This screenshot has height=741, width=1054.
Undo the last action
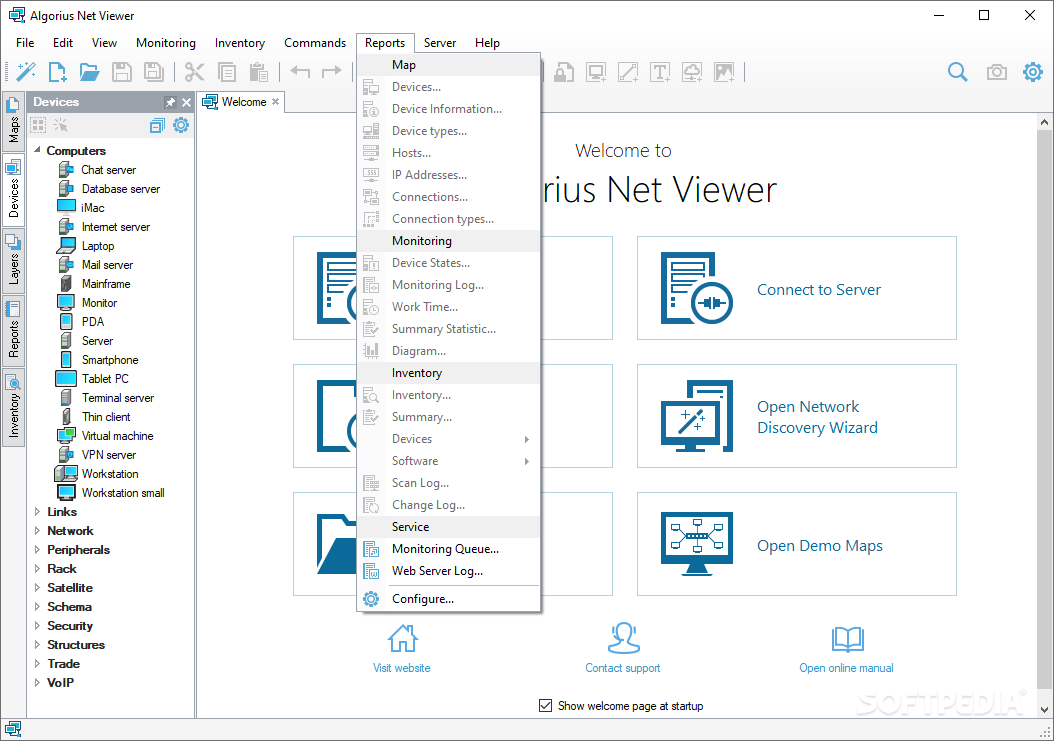[x=300, y=71]
